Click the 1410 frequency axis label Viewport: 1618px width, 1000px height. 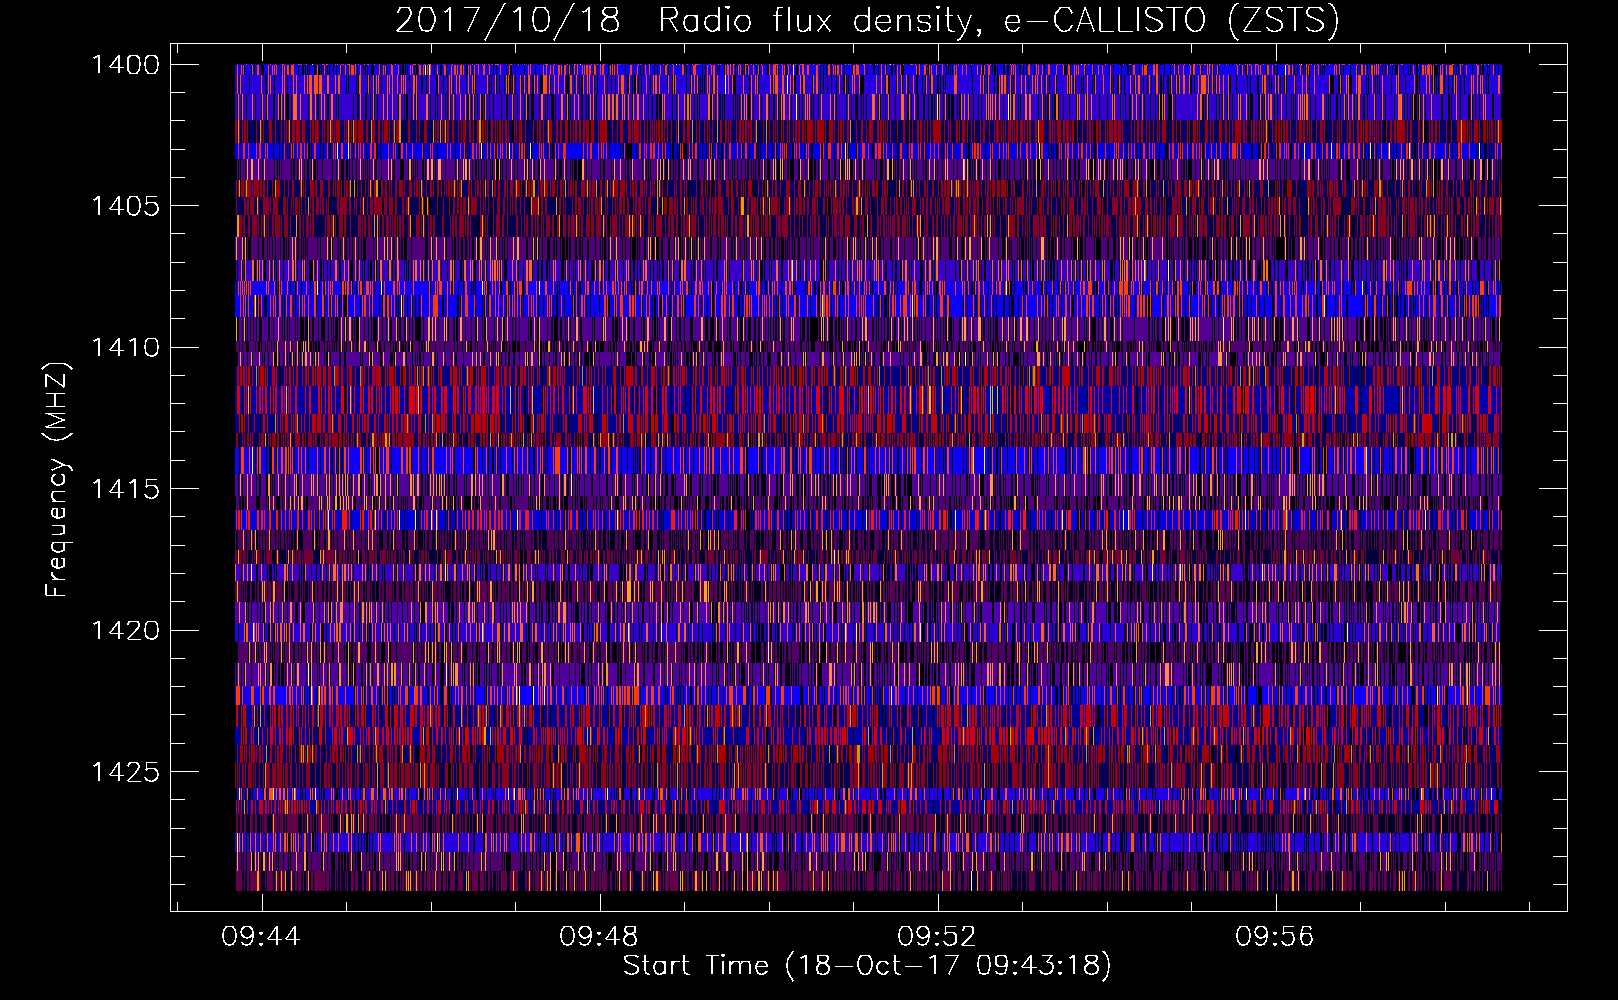click(x=125, y=348)
